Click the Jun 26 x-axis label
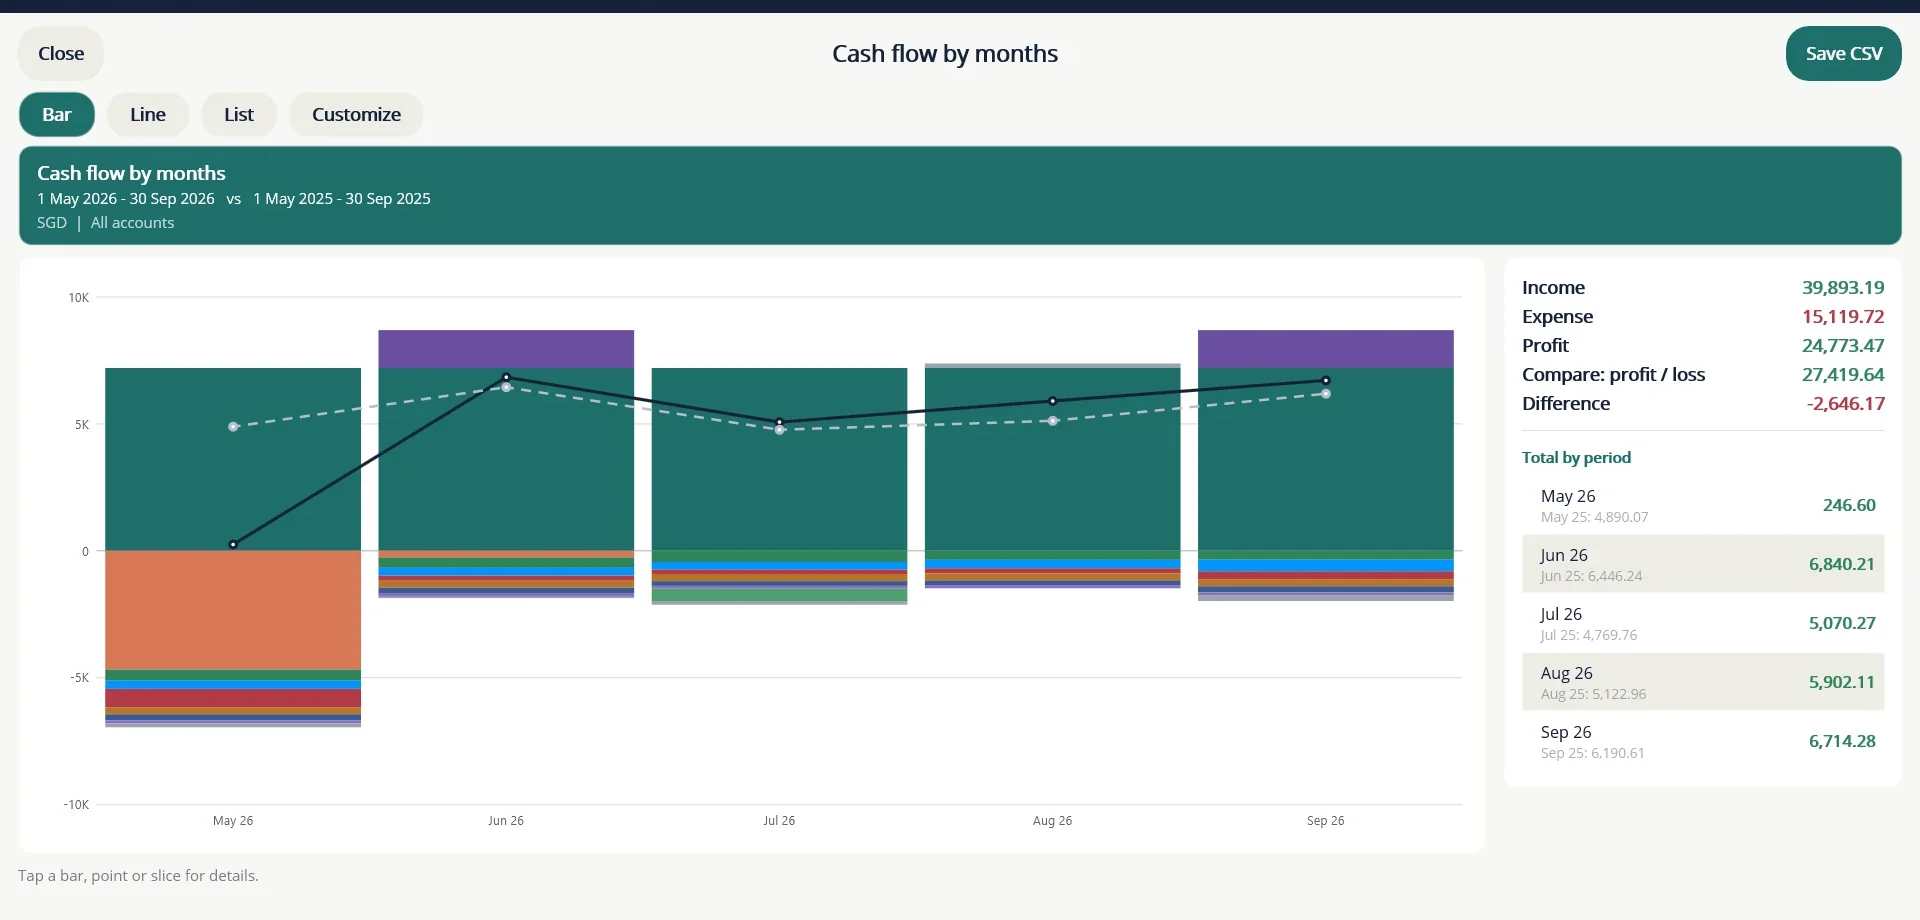 [x=506, y=821]
